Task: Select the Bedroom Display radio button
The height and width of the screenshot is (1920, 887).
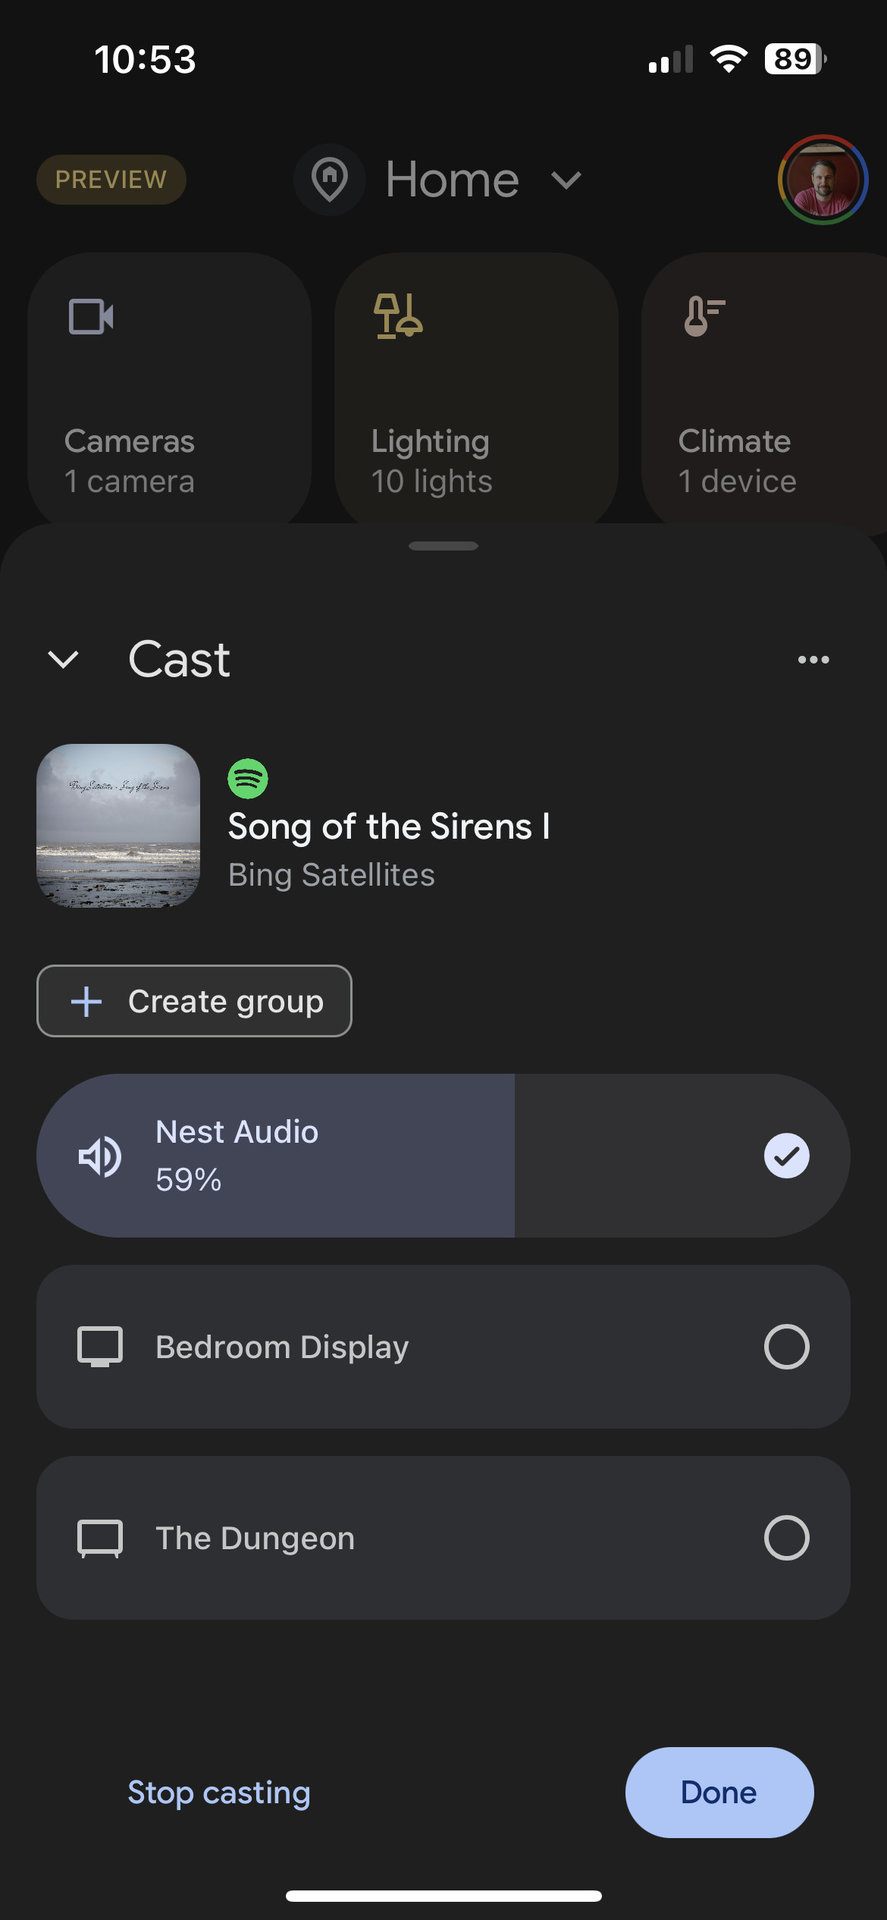Action: coord(787,1347)
